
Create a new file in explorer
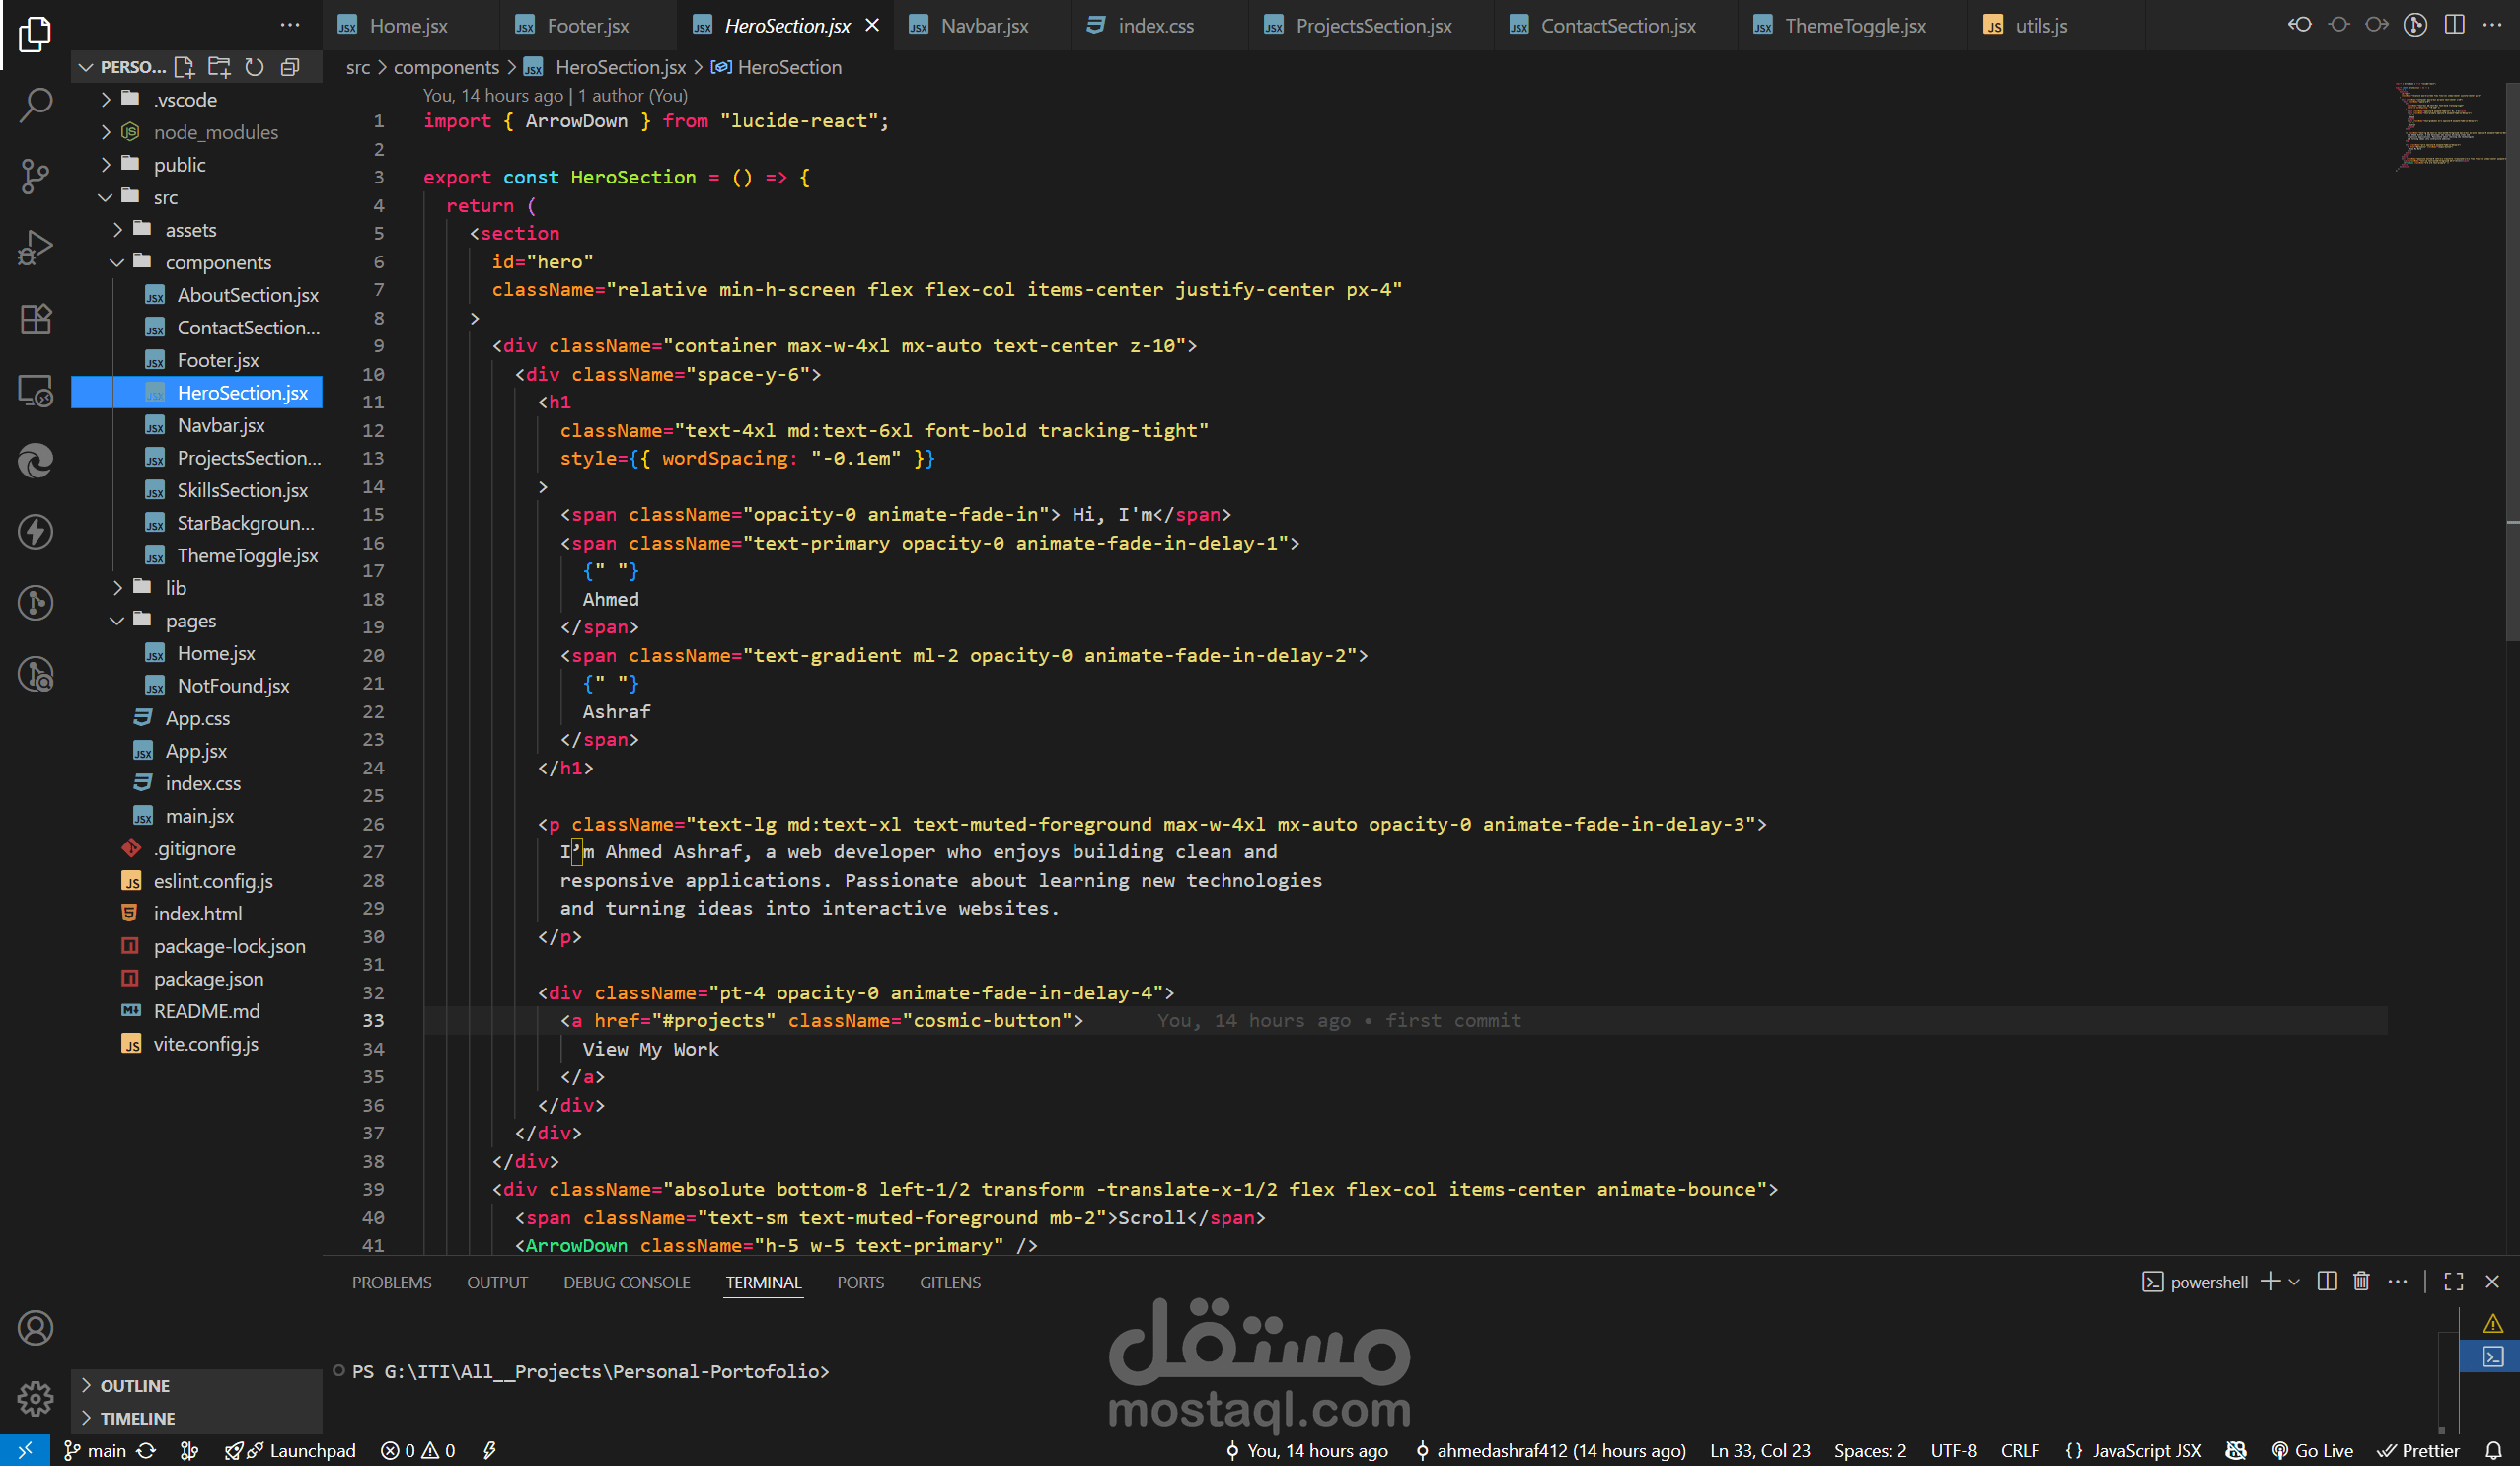pos(184,67)
